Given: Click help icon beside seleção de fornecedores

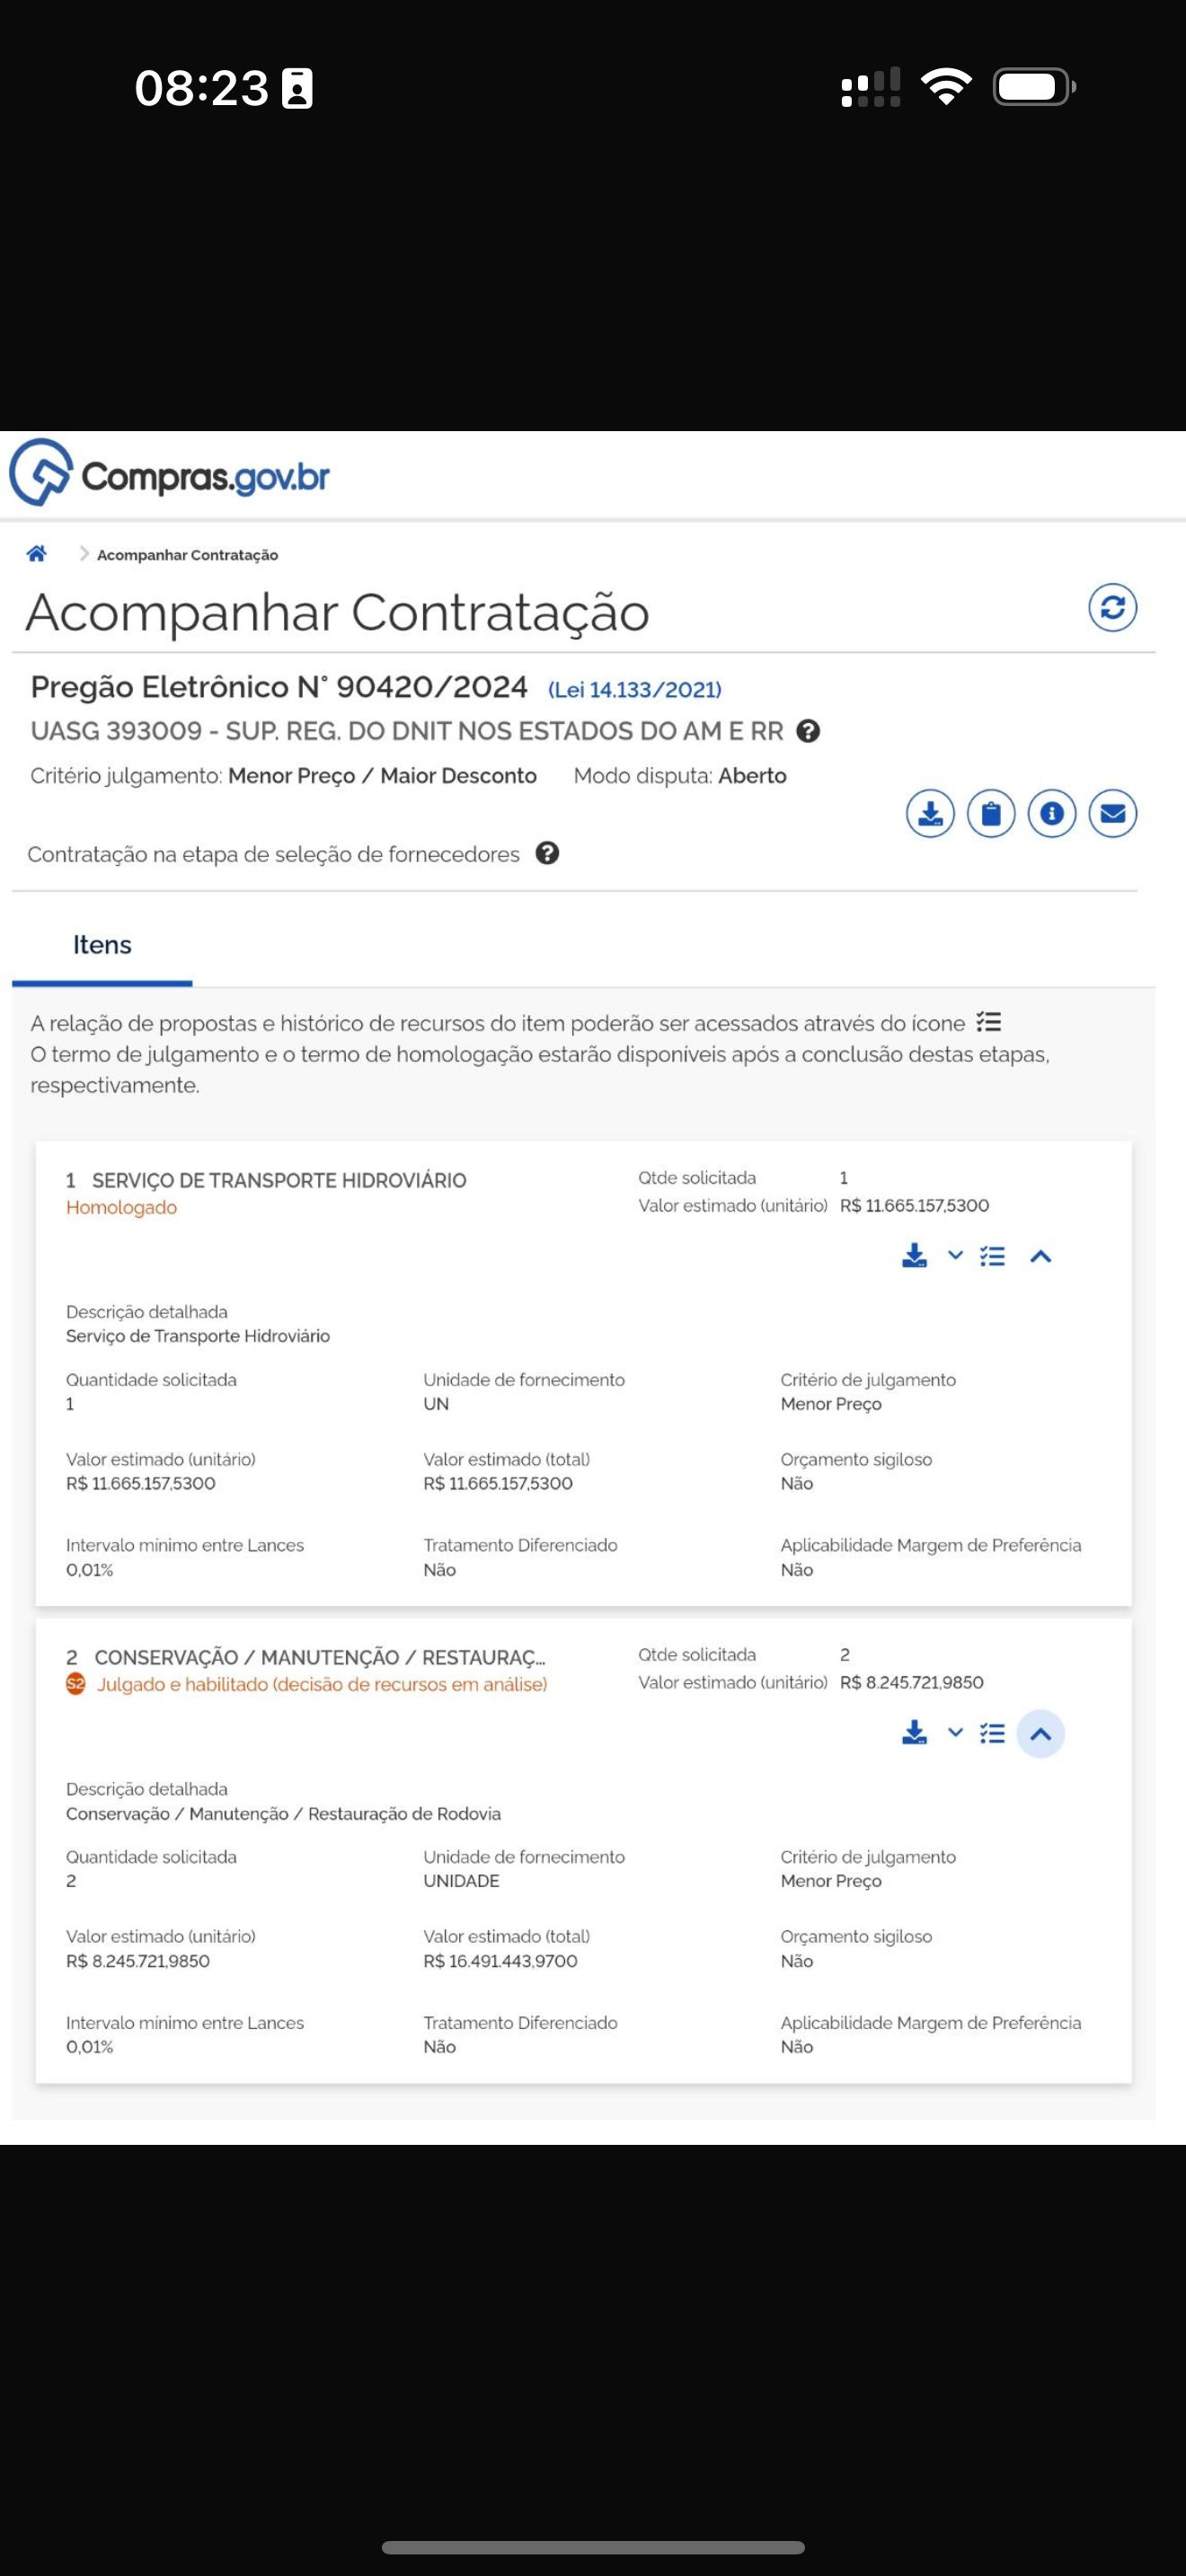Looking at the screenshot, I should coord(547,853).
